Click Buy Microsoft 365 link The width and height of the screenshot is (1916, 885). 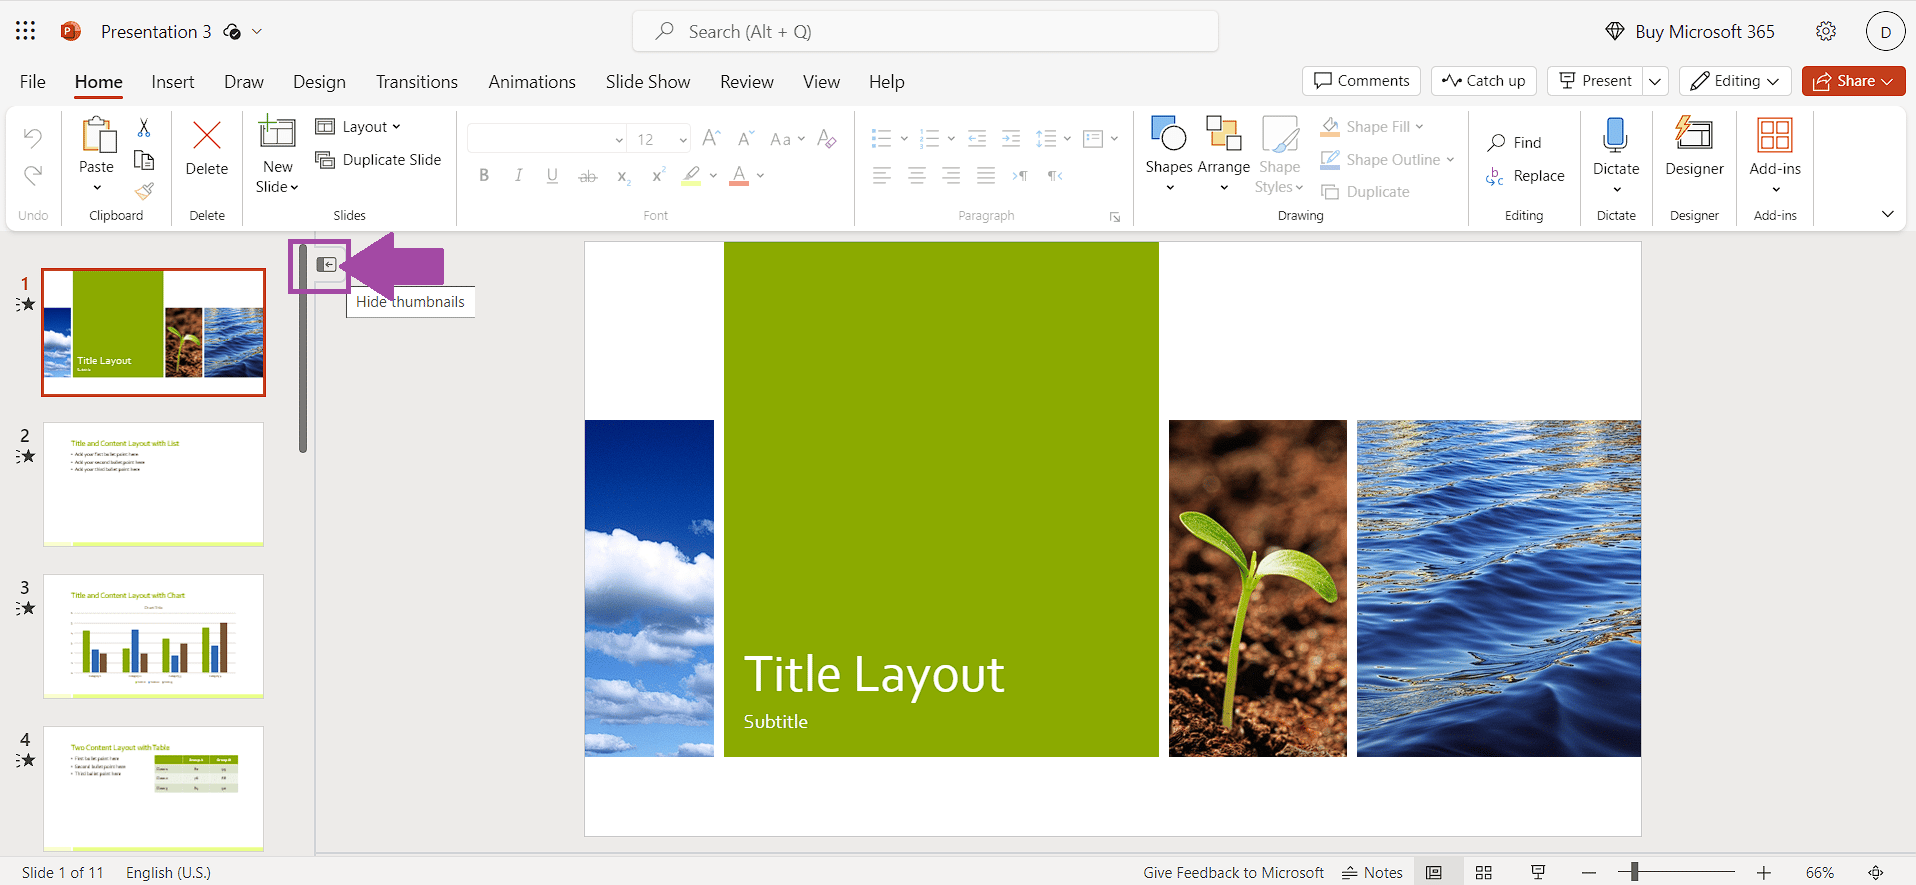(1690, 31)
